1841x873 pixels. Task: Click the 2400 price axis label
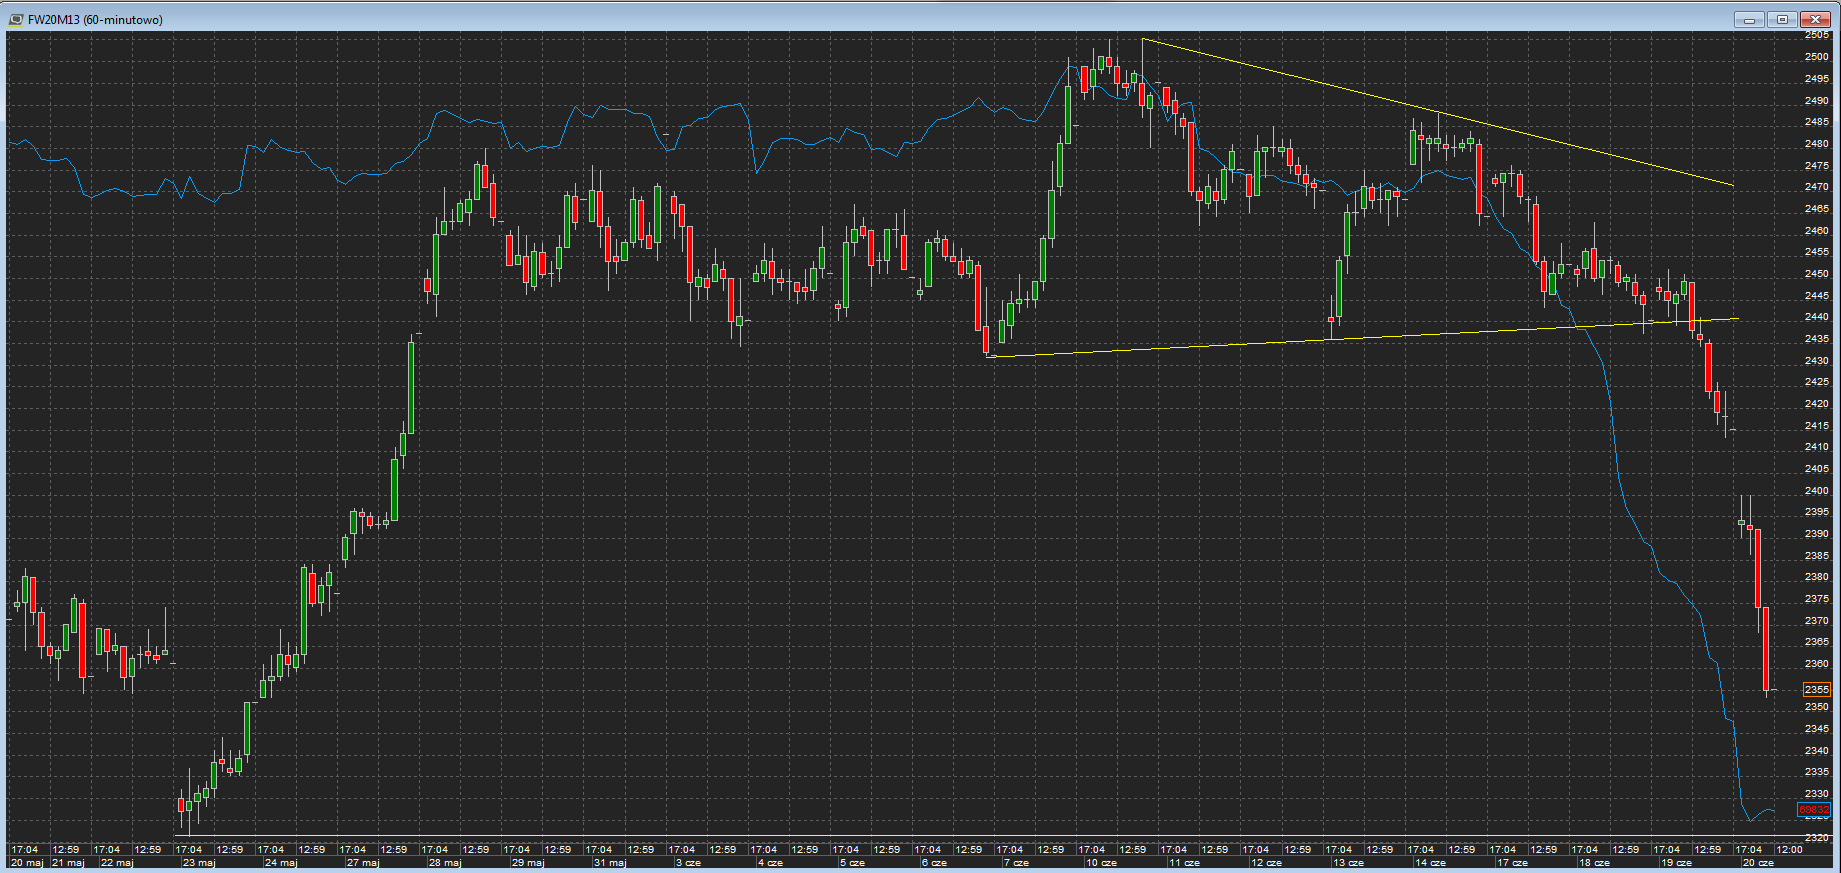pos(1816,491)
